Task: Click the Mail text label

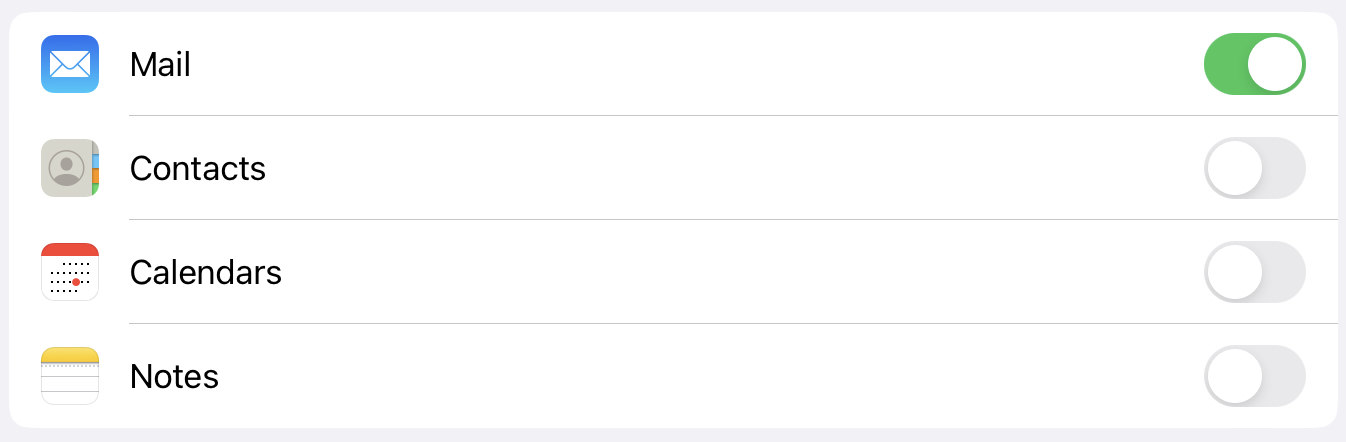Action: click(160, 65)
